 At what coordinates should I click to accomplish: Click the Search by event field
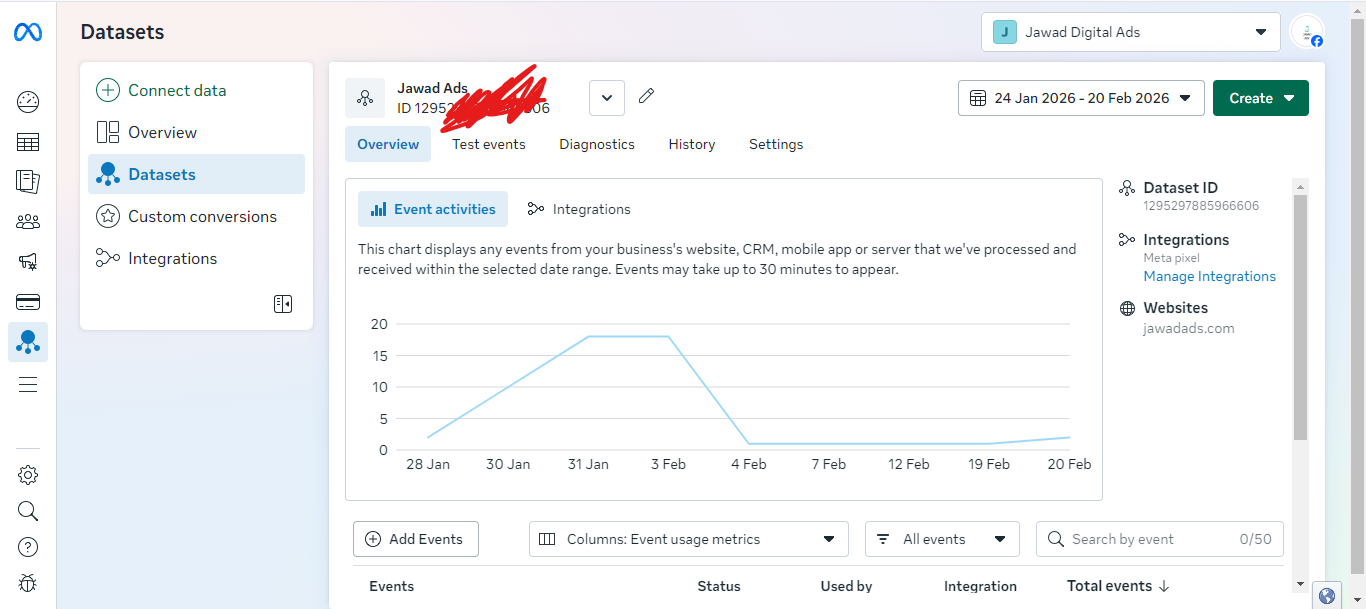(x=1150, y=539)
